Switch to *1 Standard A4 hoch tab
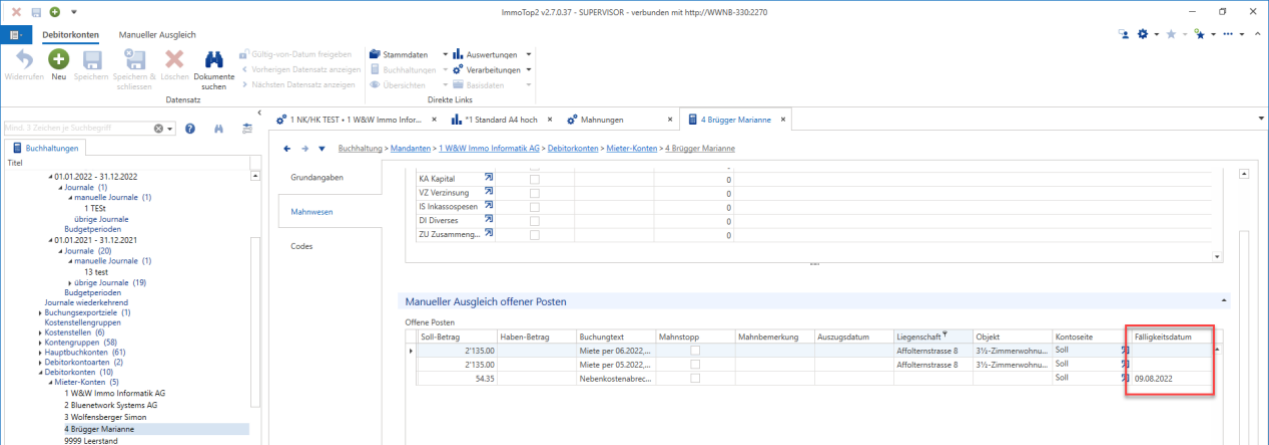1269x445 pixels. click(x=494, y=119)
